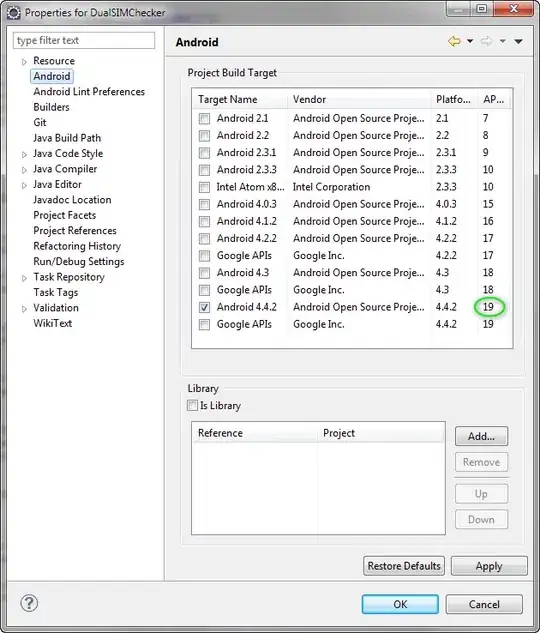Image resolution: width=540 pixels, height=633 pixels.
Task: Open the help question mark icon
Action: coord(29,603)
